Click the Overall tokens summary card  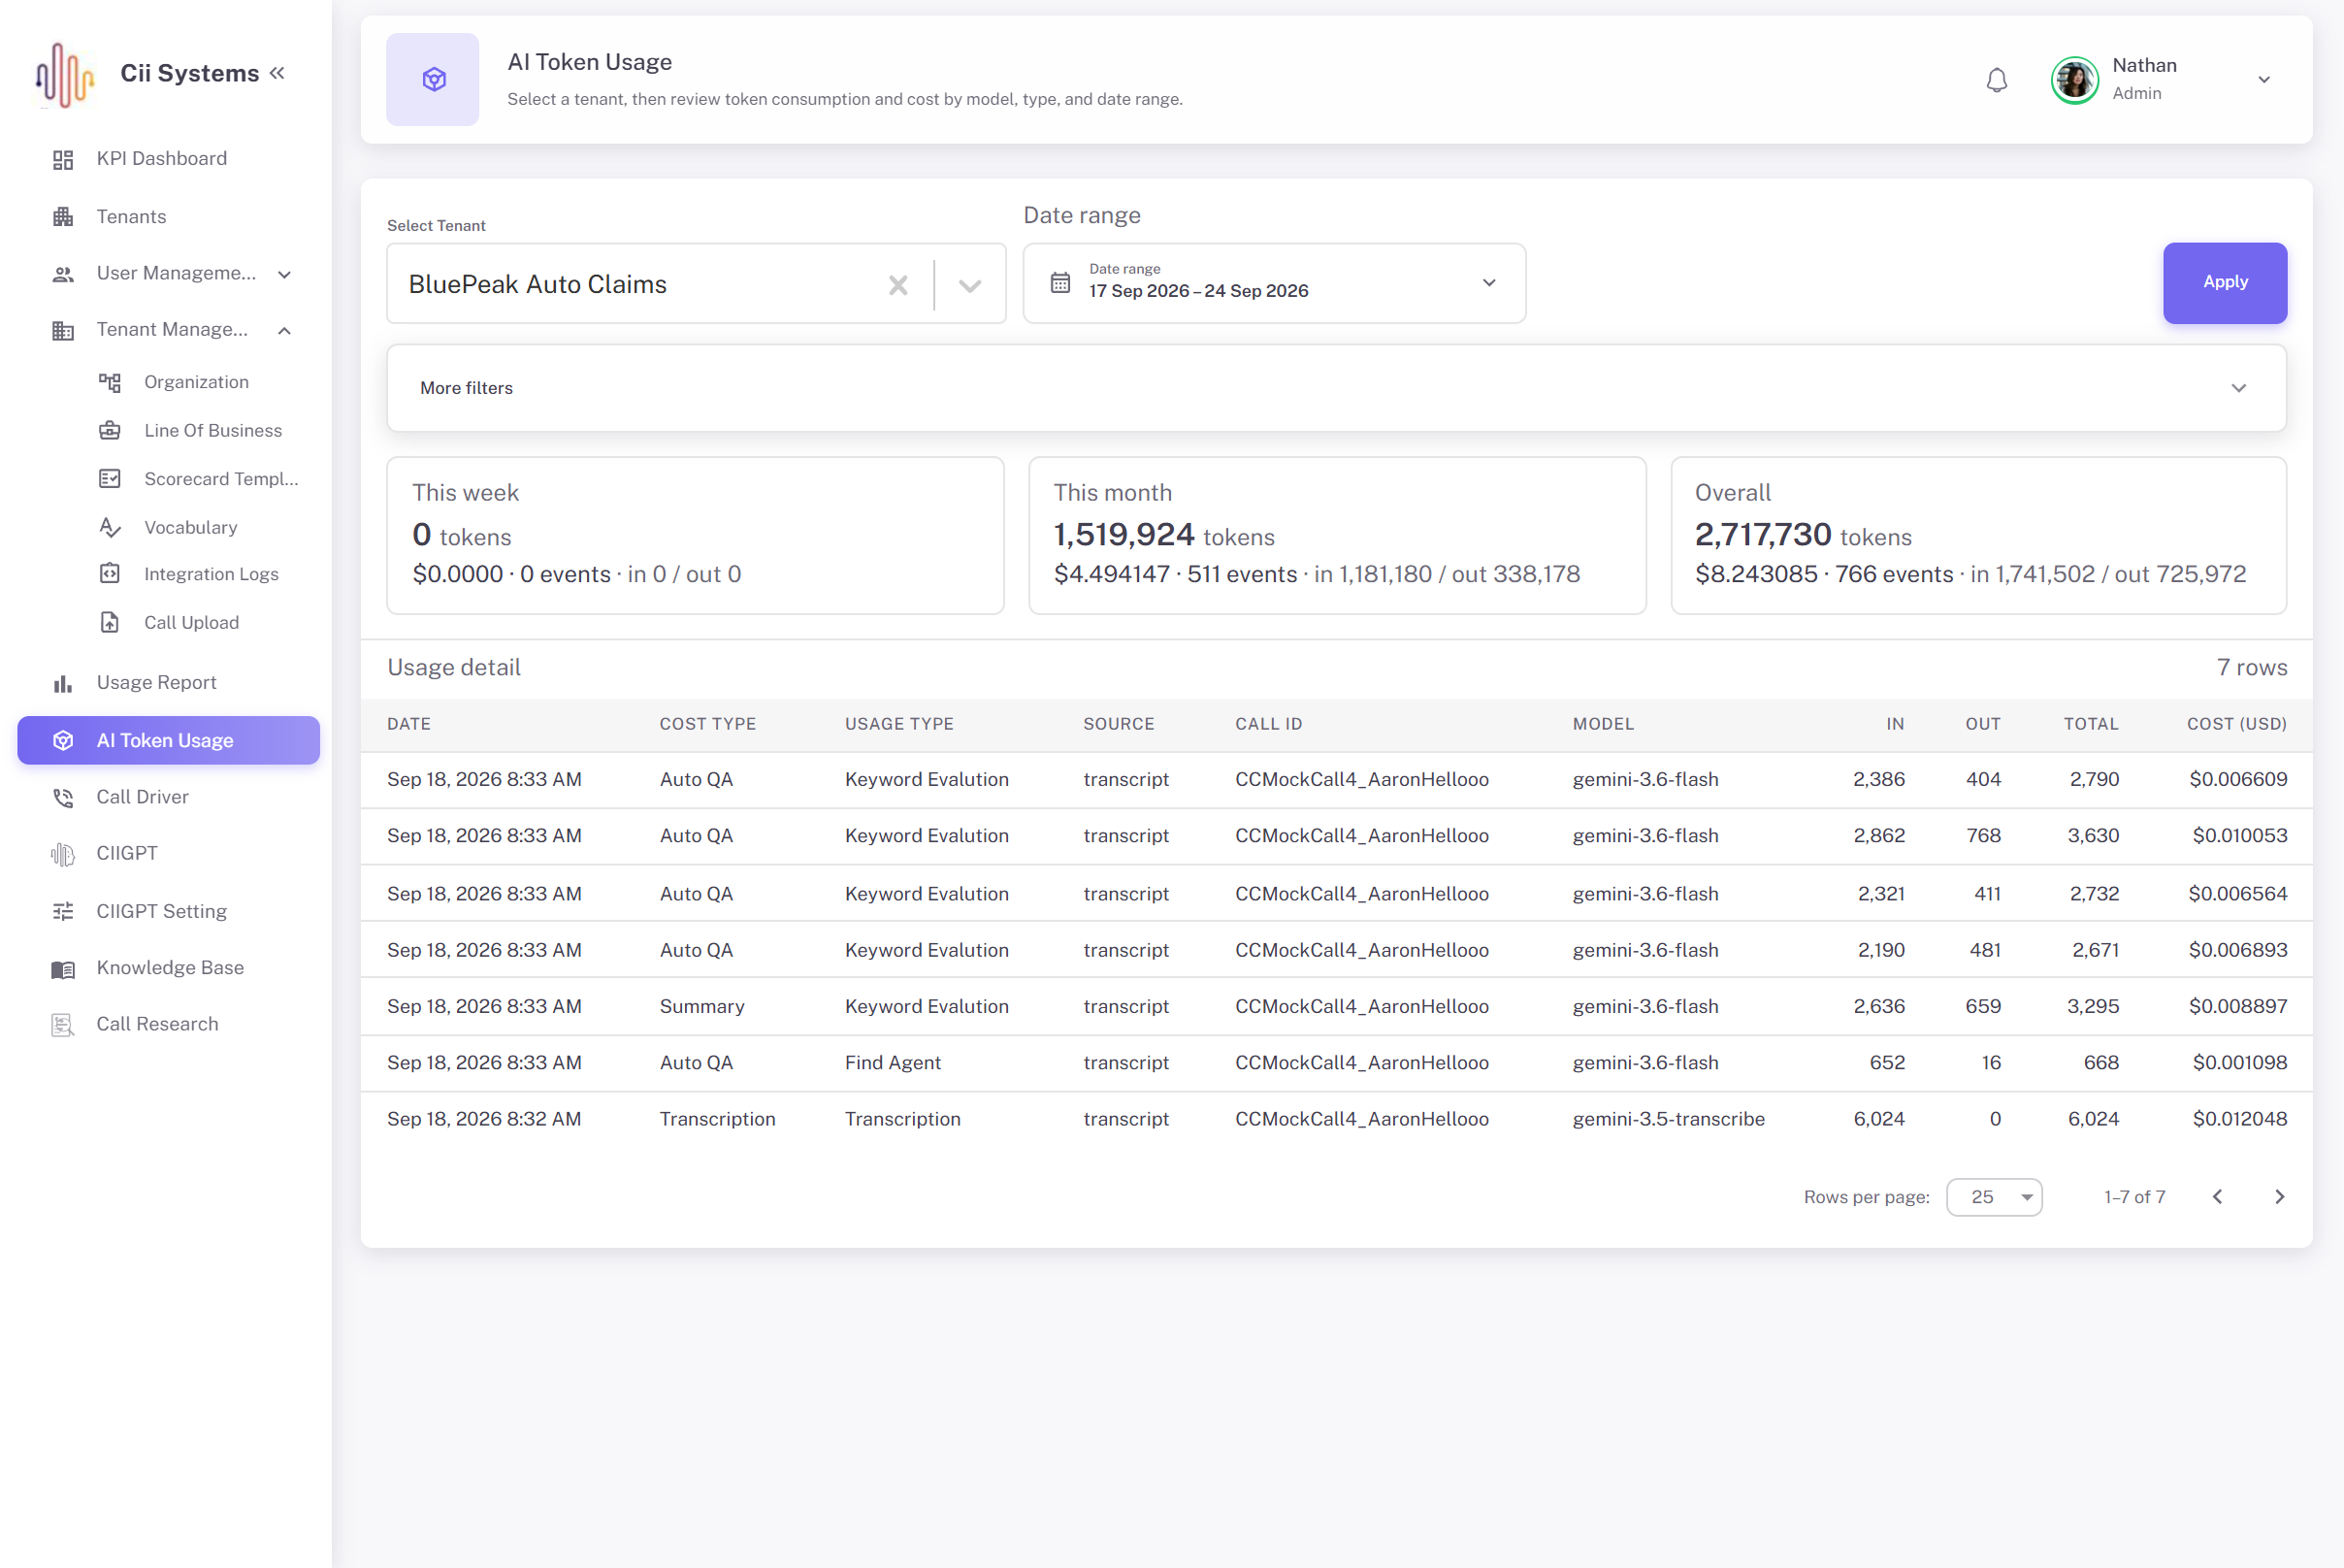tap(1978, 536)
